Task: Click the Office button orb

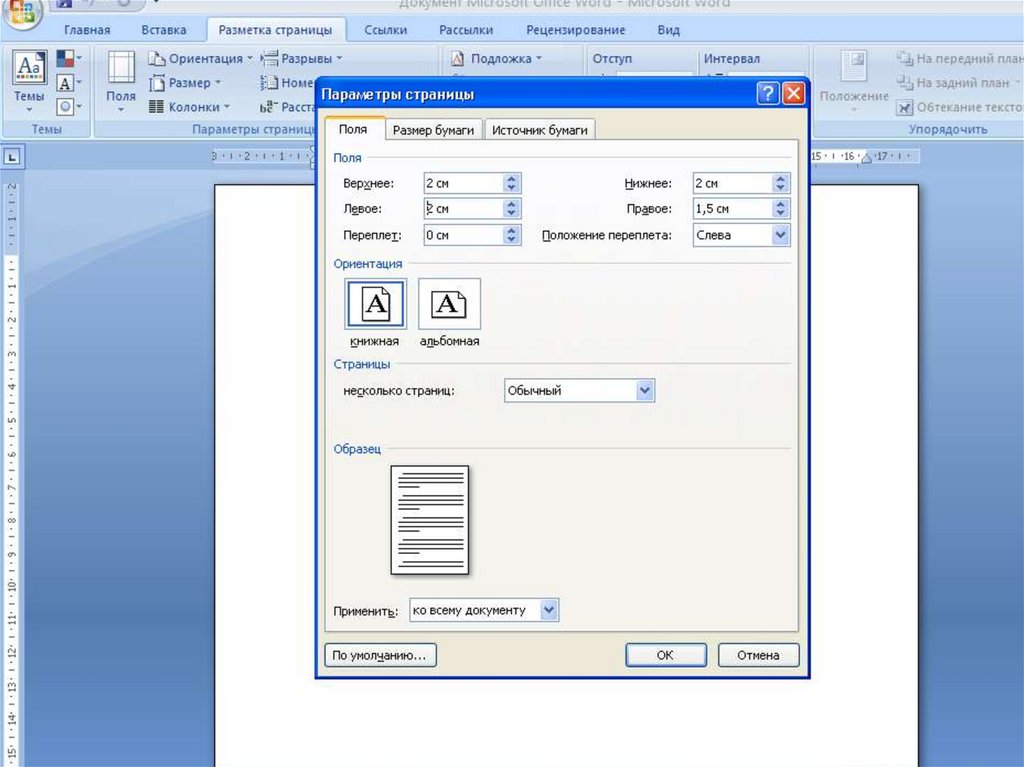Action: 20,12
